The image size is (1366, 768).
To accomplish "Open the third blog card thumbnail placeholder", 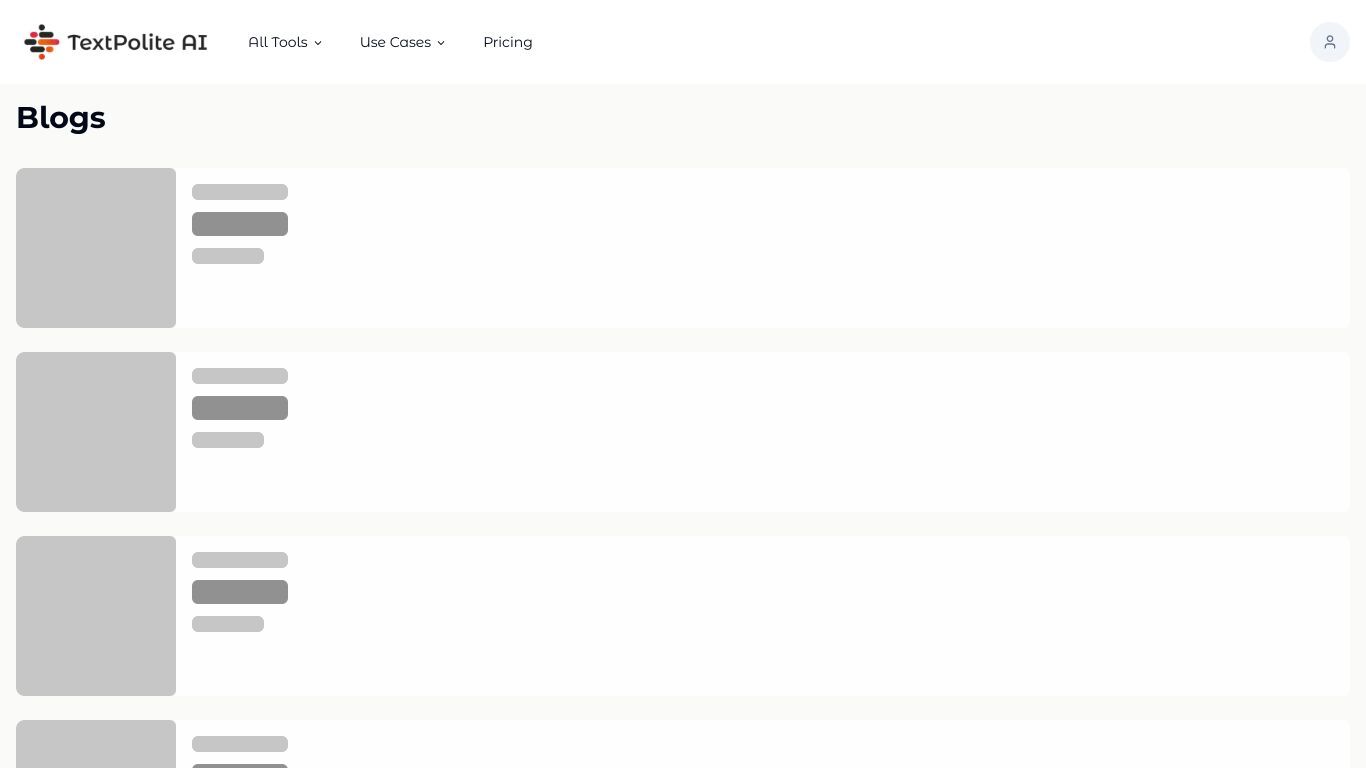I will click(96, 616).
